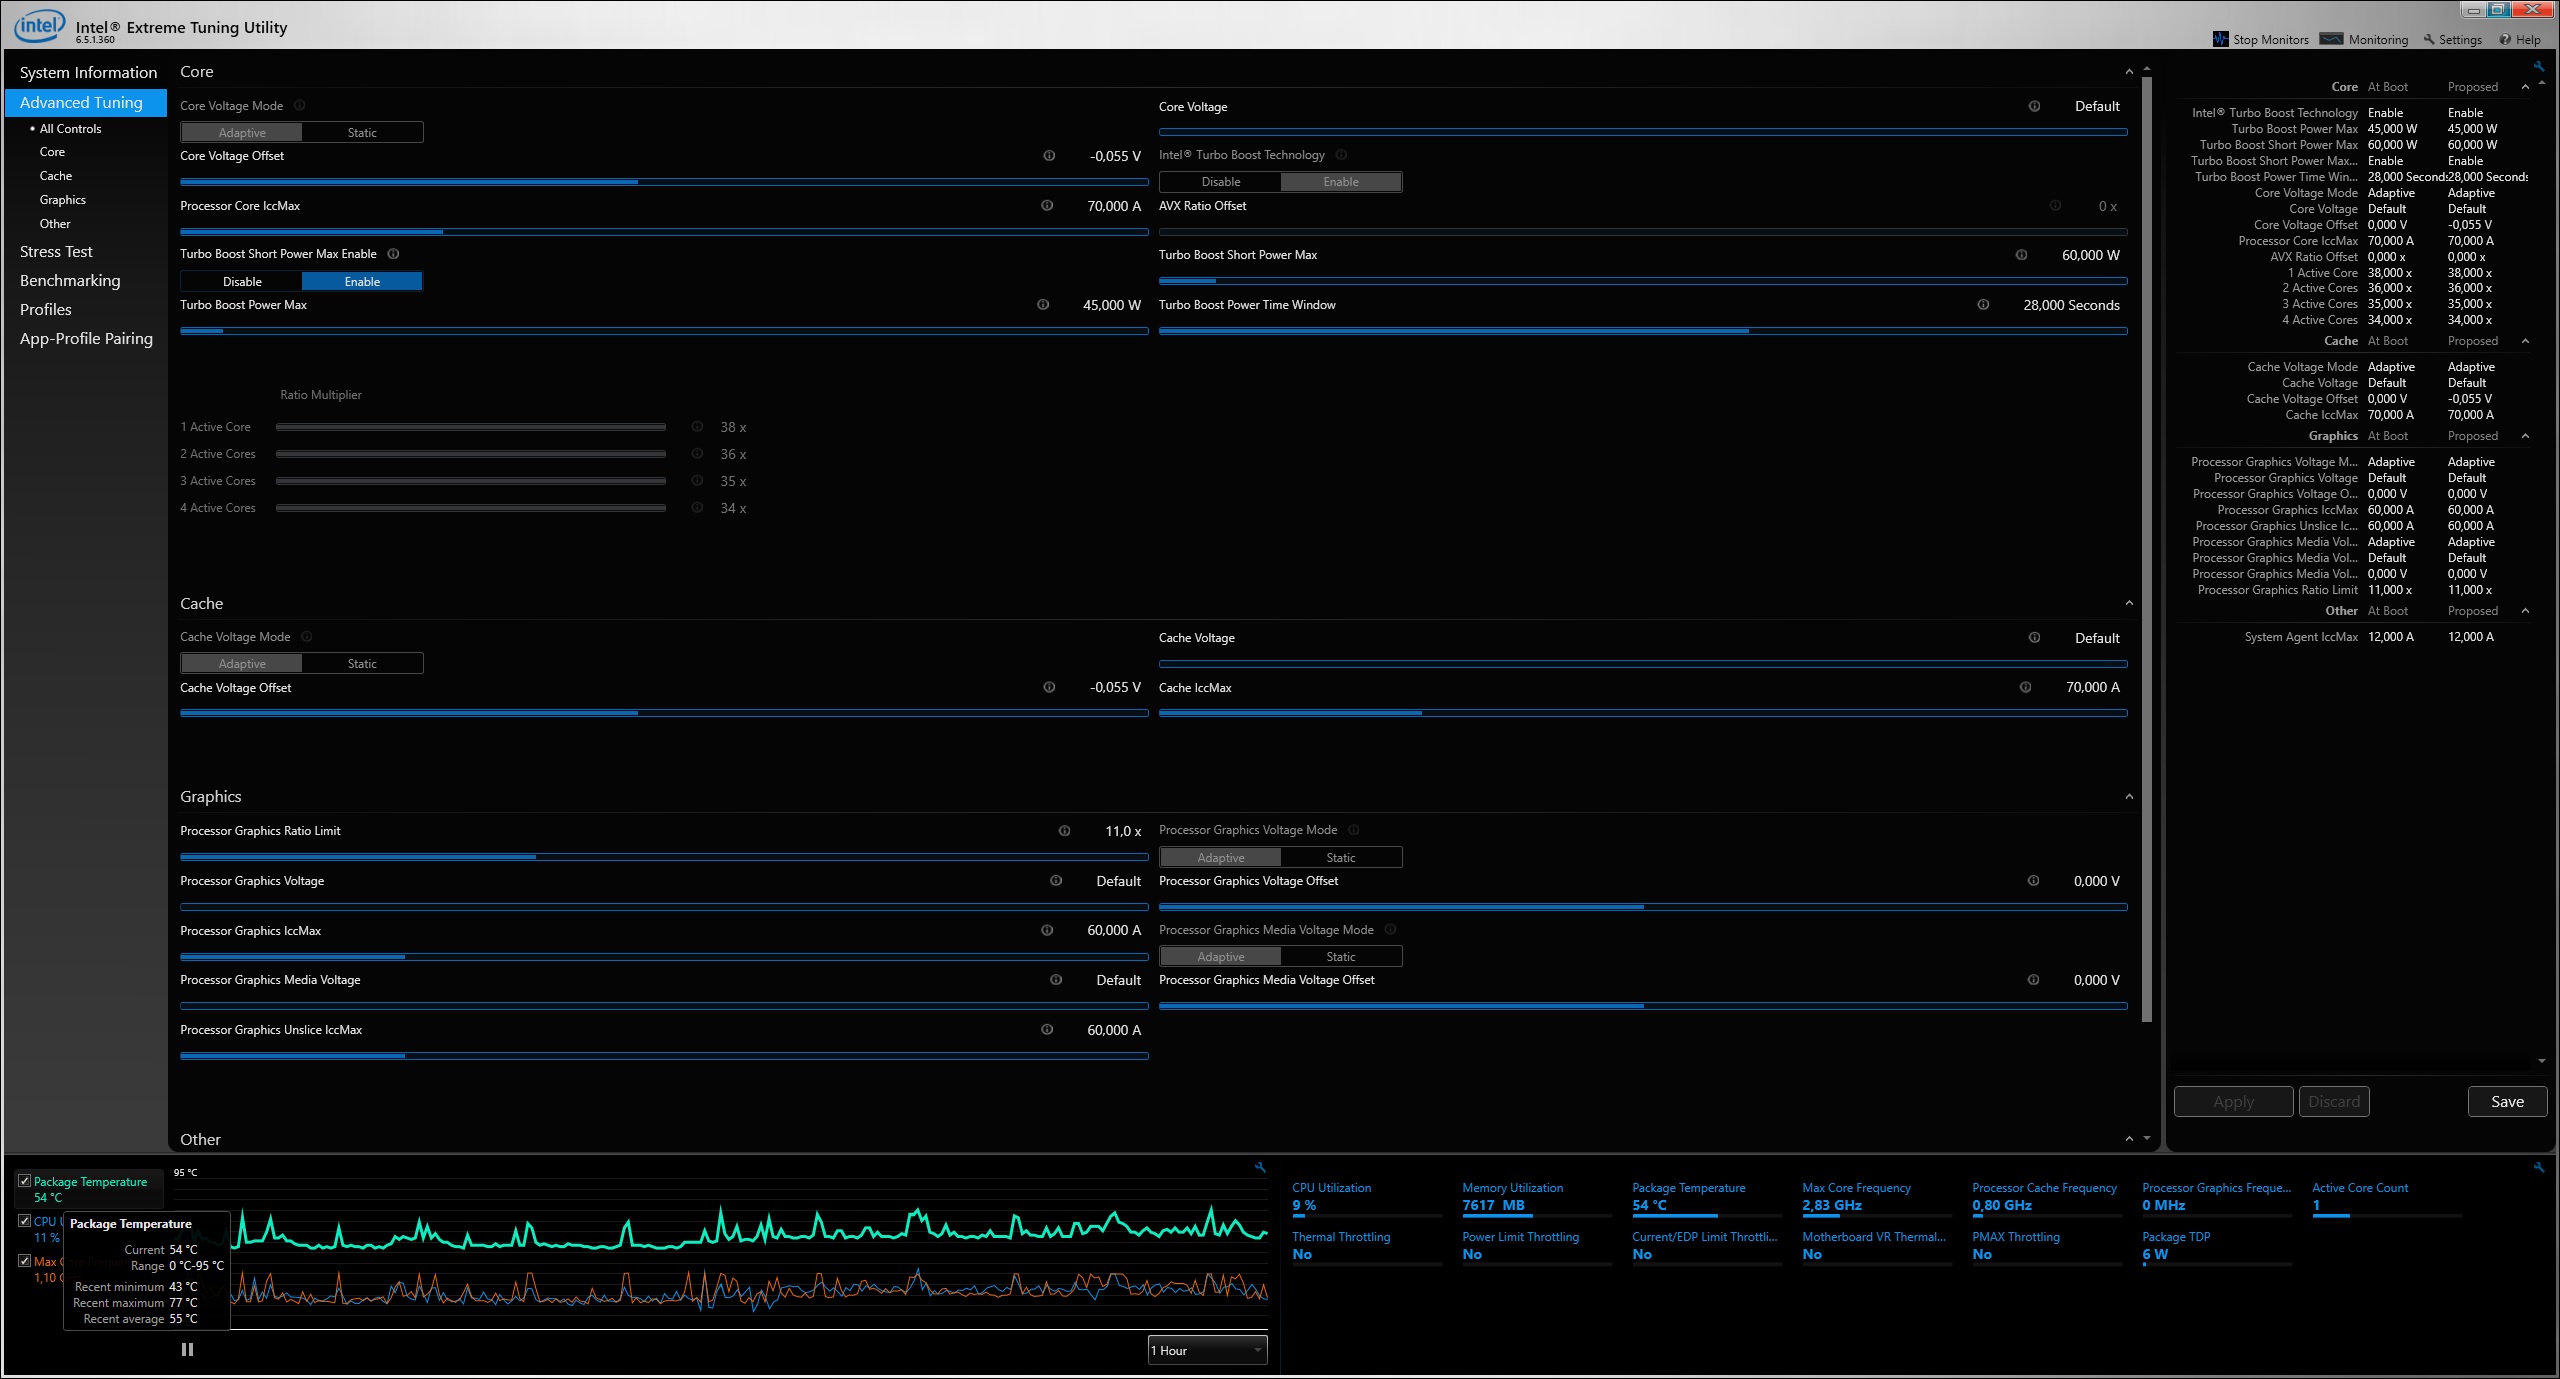Click the Intel logo in the title bar
The image size is (2560, 1379).
point(39,26)
